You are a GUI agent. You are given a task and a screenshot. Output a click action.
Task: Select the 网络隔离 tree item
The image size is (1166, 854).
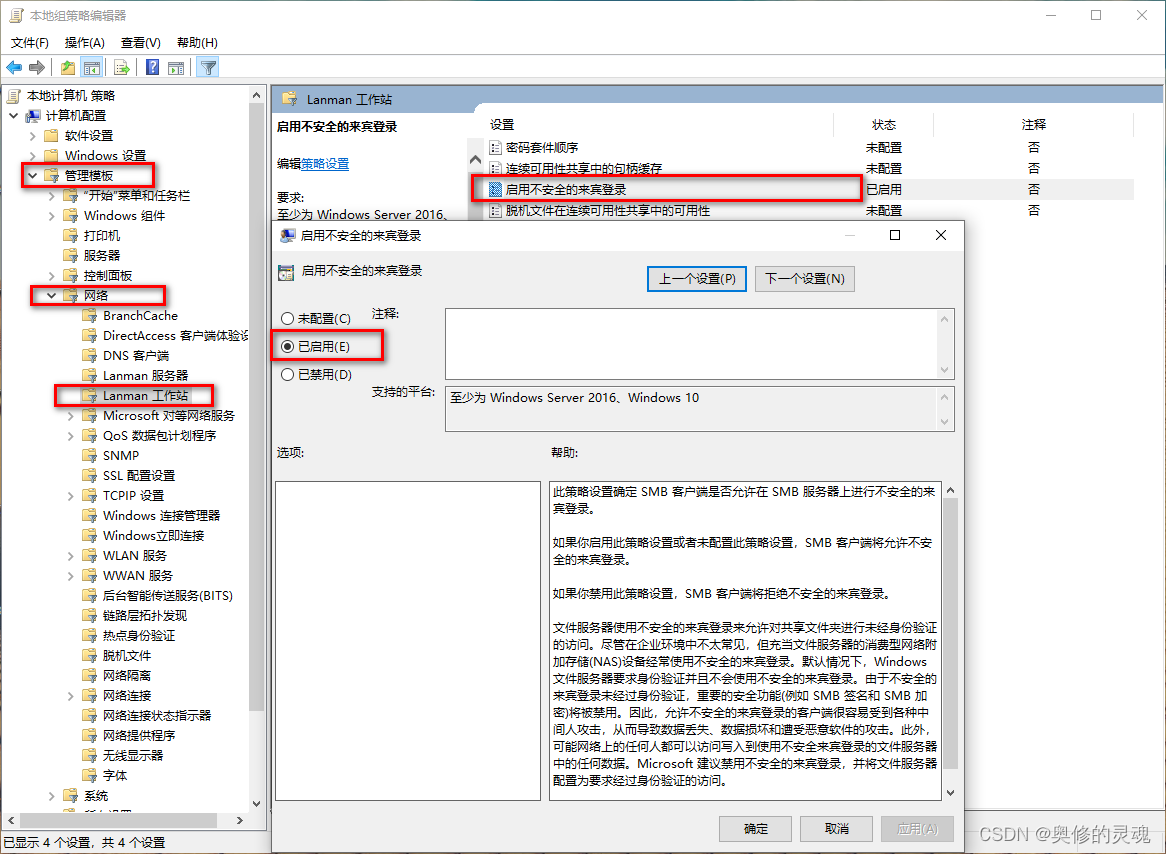tap(126, 675)
